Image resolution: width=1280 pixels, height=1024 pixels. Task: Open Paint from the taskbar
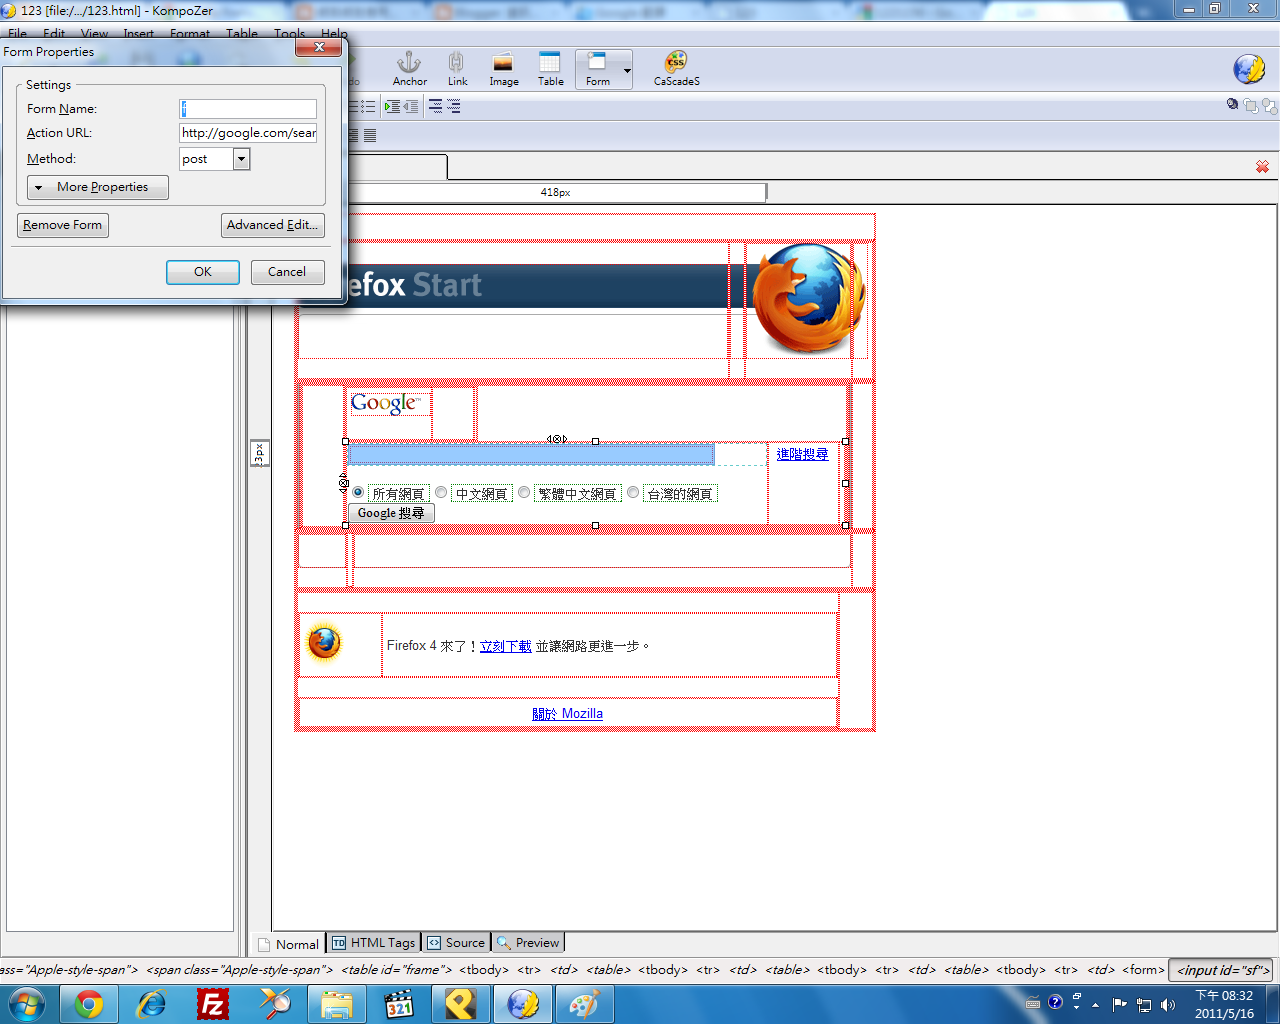[584, 1004]
